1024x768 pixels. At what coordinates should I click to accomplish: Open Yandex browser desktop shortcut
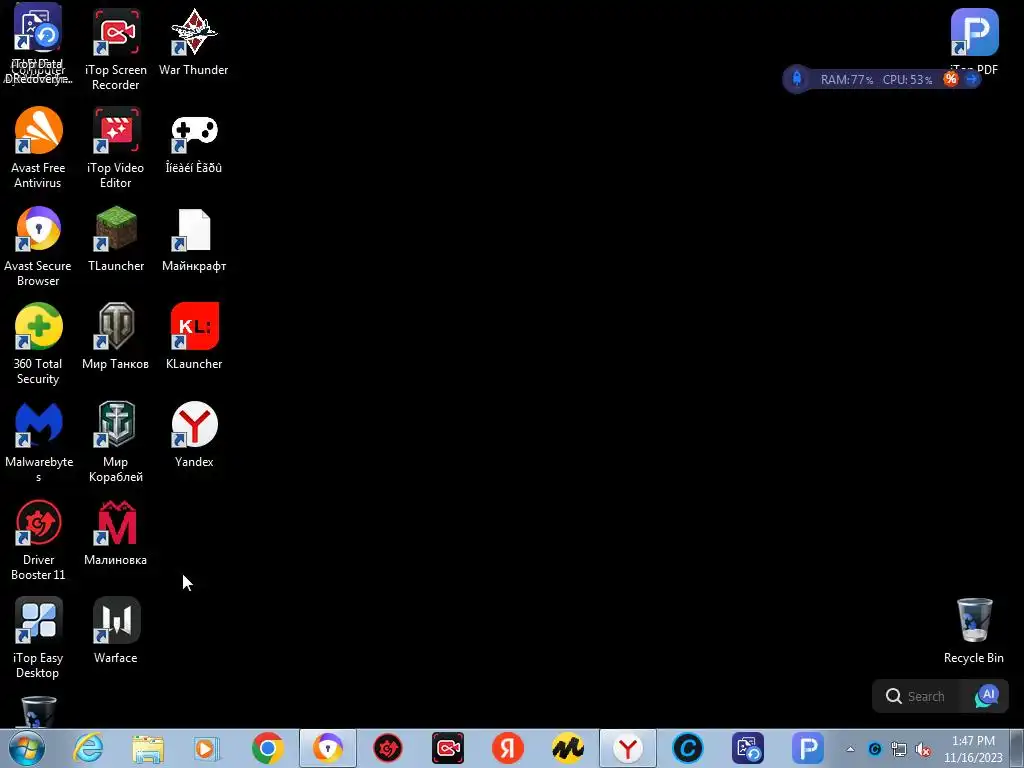pos(193,434)
